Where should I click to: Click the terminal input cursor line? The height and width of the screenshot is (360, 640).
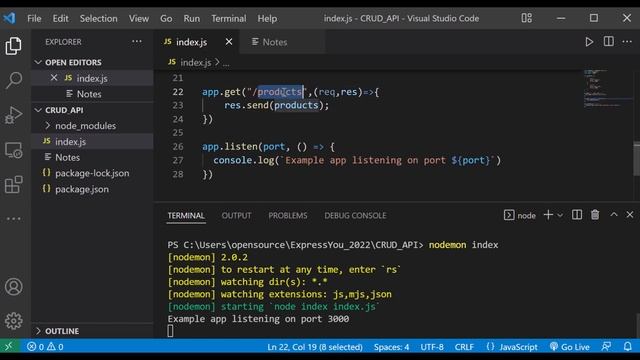[x=170, y=331]
